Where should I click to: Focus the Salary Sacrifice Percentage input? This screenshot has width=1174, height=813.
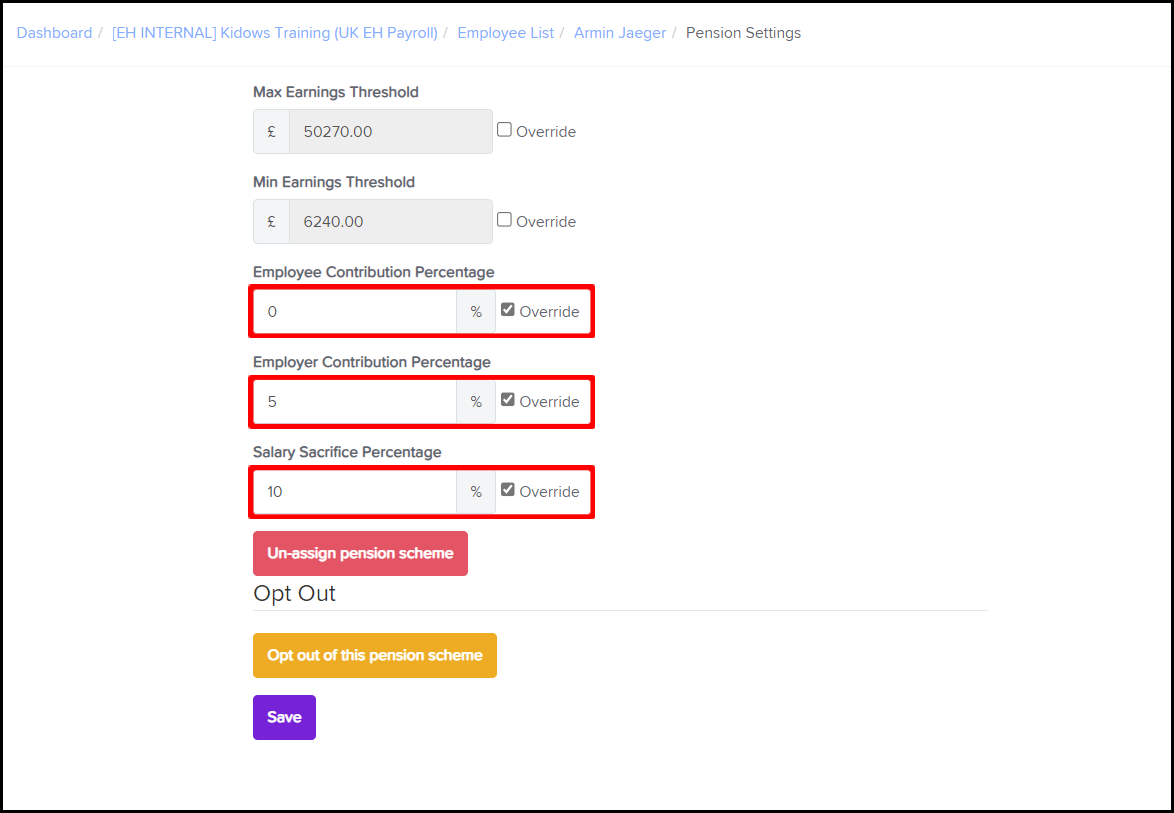(355, 492)
